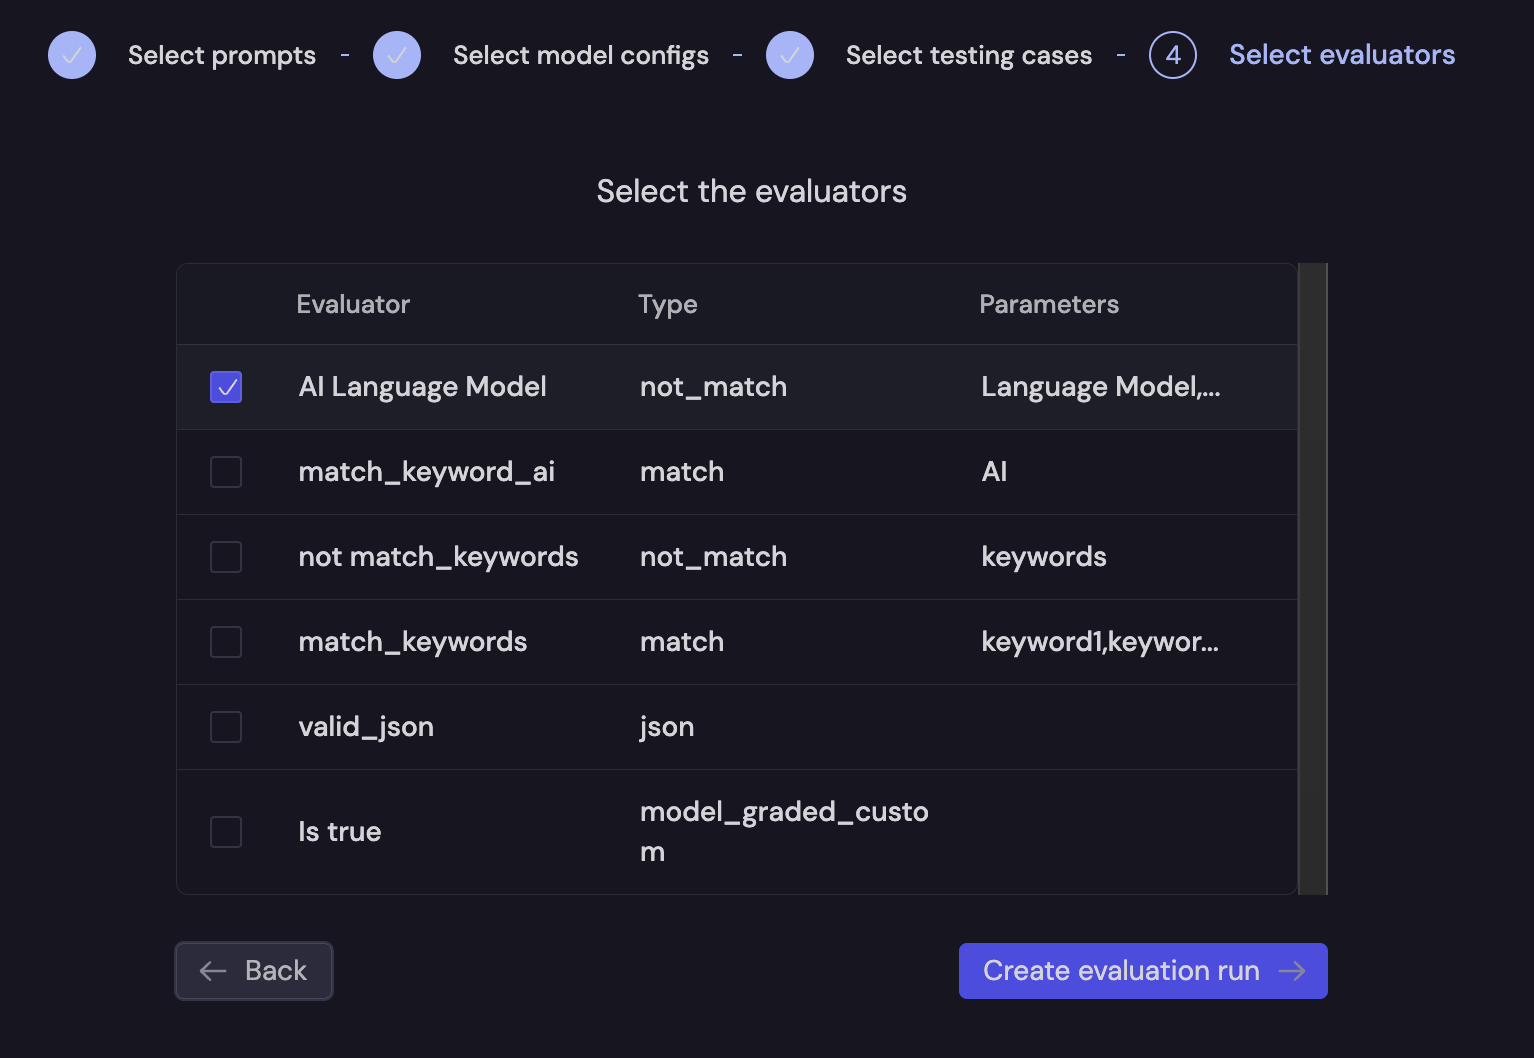The height and width of the screenshot is (1058, 1534).
Task: Click the back arrow icon inside Back button
Action: click(211, 970)
